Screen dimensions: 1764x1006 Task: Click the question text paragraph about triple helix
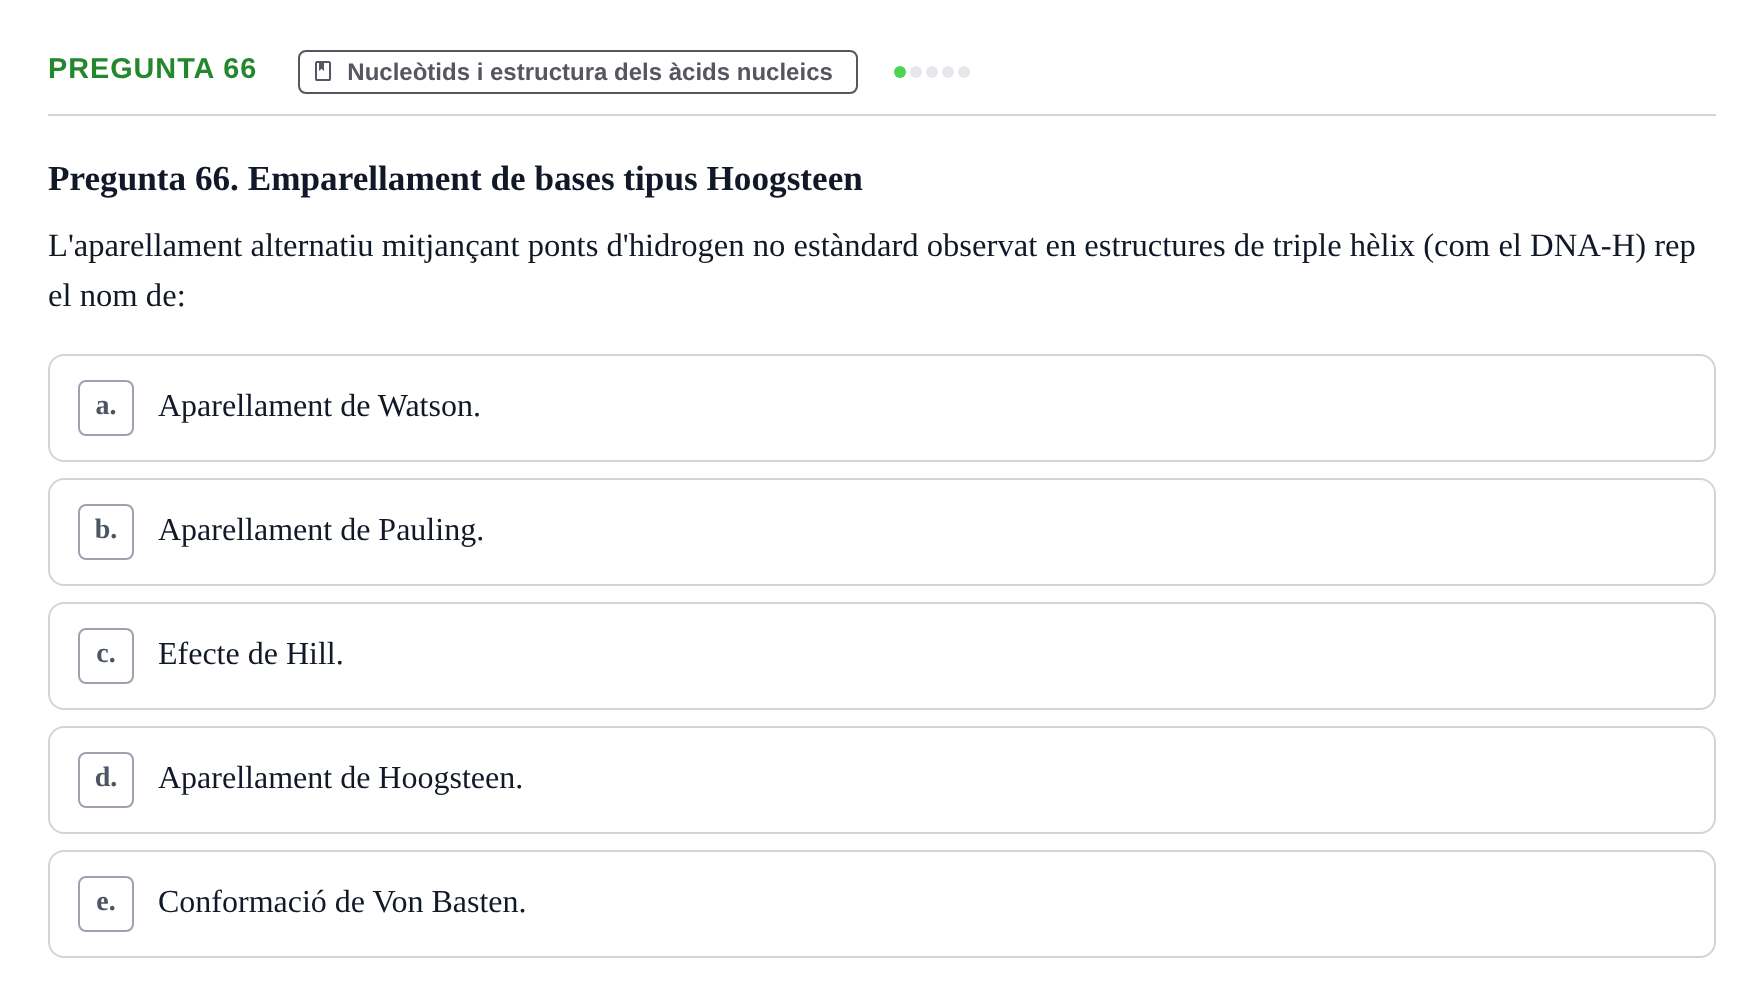(x=872, y=271)
